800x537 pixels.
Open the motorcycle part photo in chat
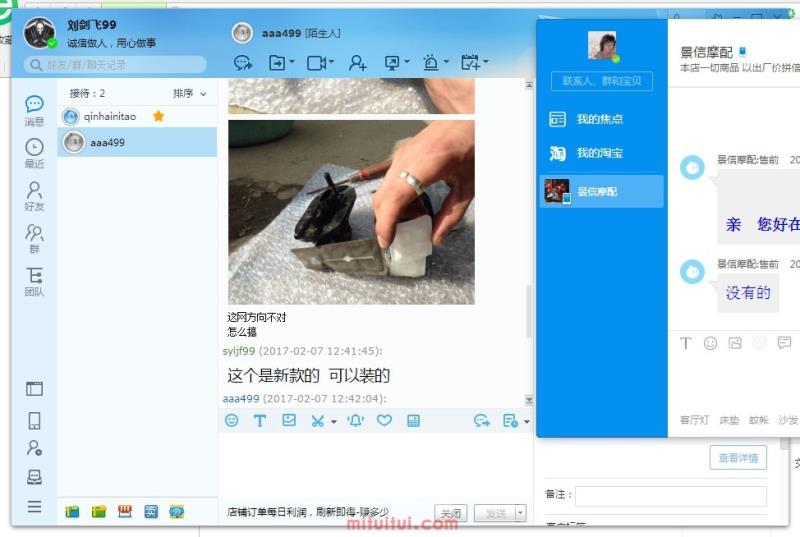[351, 212]
